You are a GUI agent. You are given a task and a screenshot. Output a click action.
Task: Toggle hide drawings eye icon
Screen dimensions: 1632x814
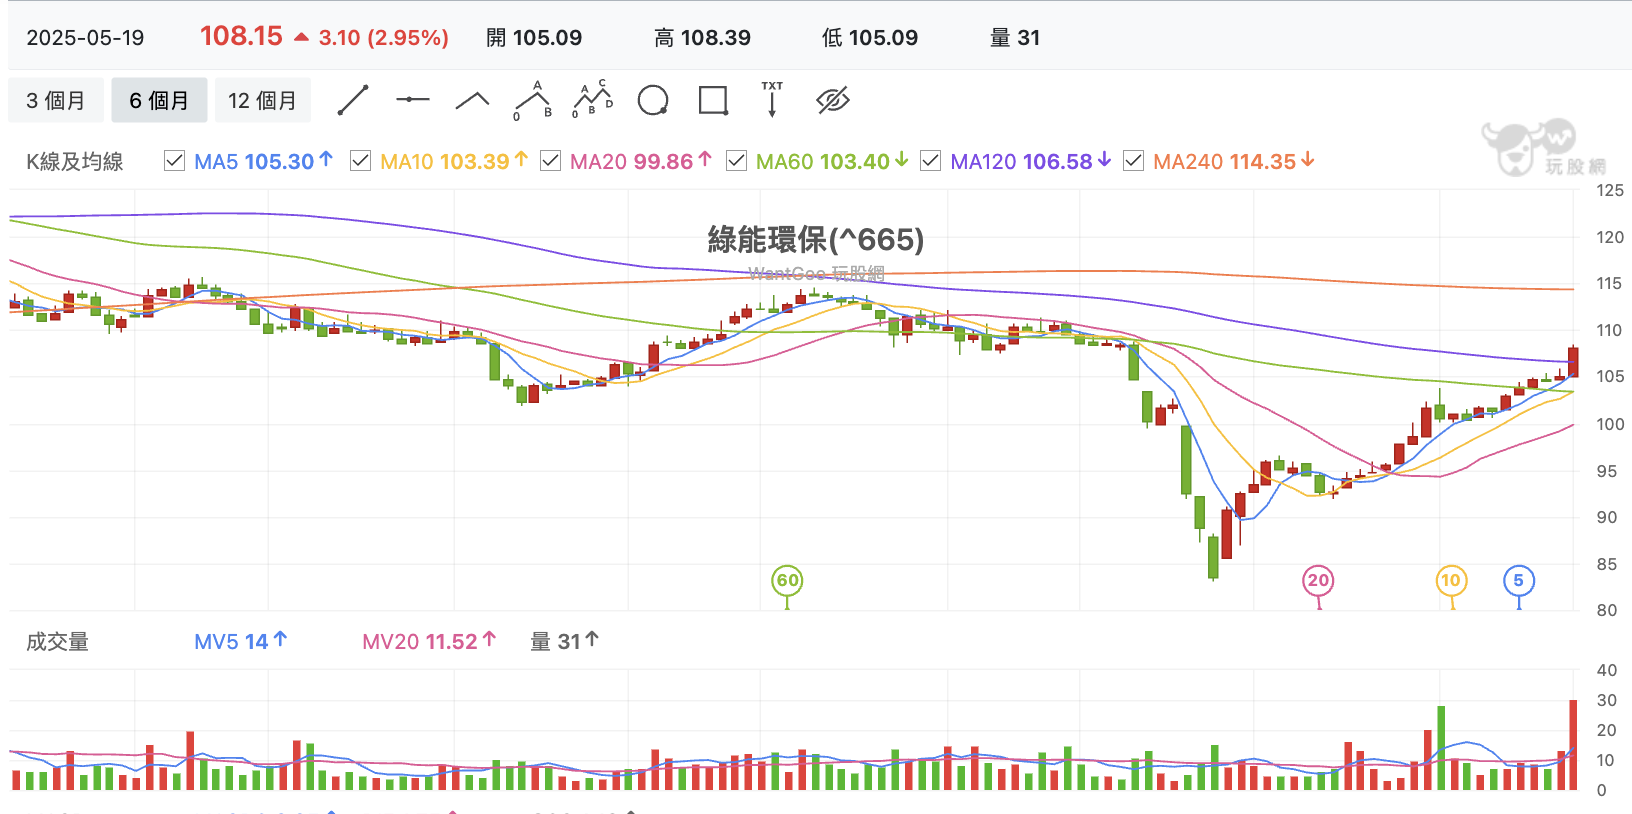pos(832,100)
